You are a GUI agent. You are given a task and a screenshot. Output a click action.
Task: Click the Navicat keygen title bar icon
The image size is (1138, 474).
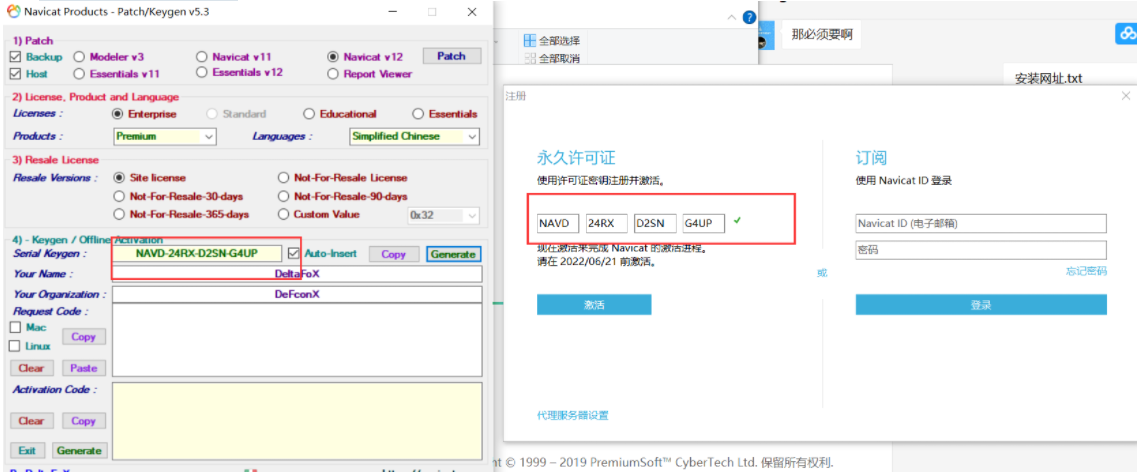(13, 12)
